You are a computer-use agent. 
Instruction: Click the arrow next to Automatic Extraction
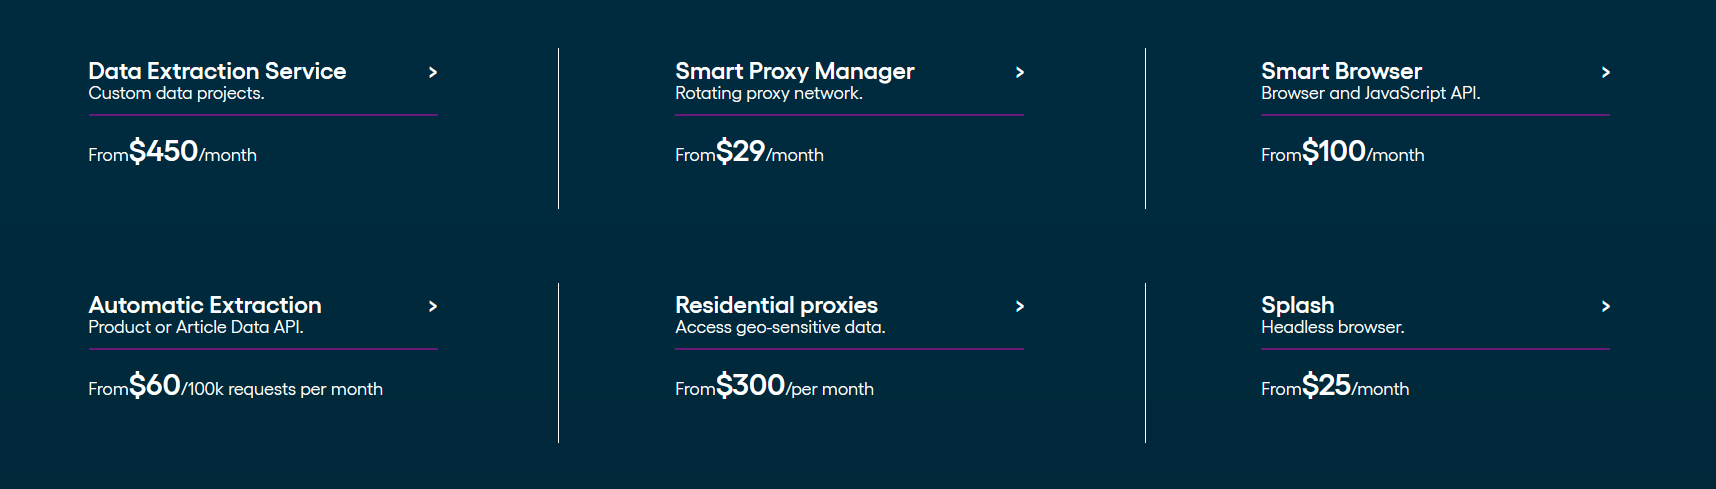(433, 306)
